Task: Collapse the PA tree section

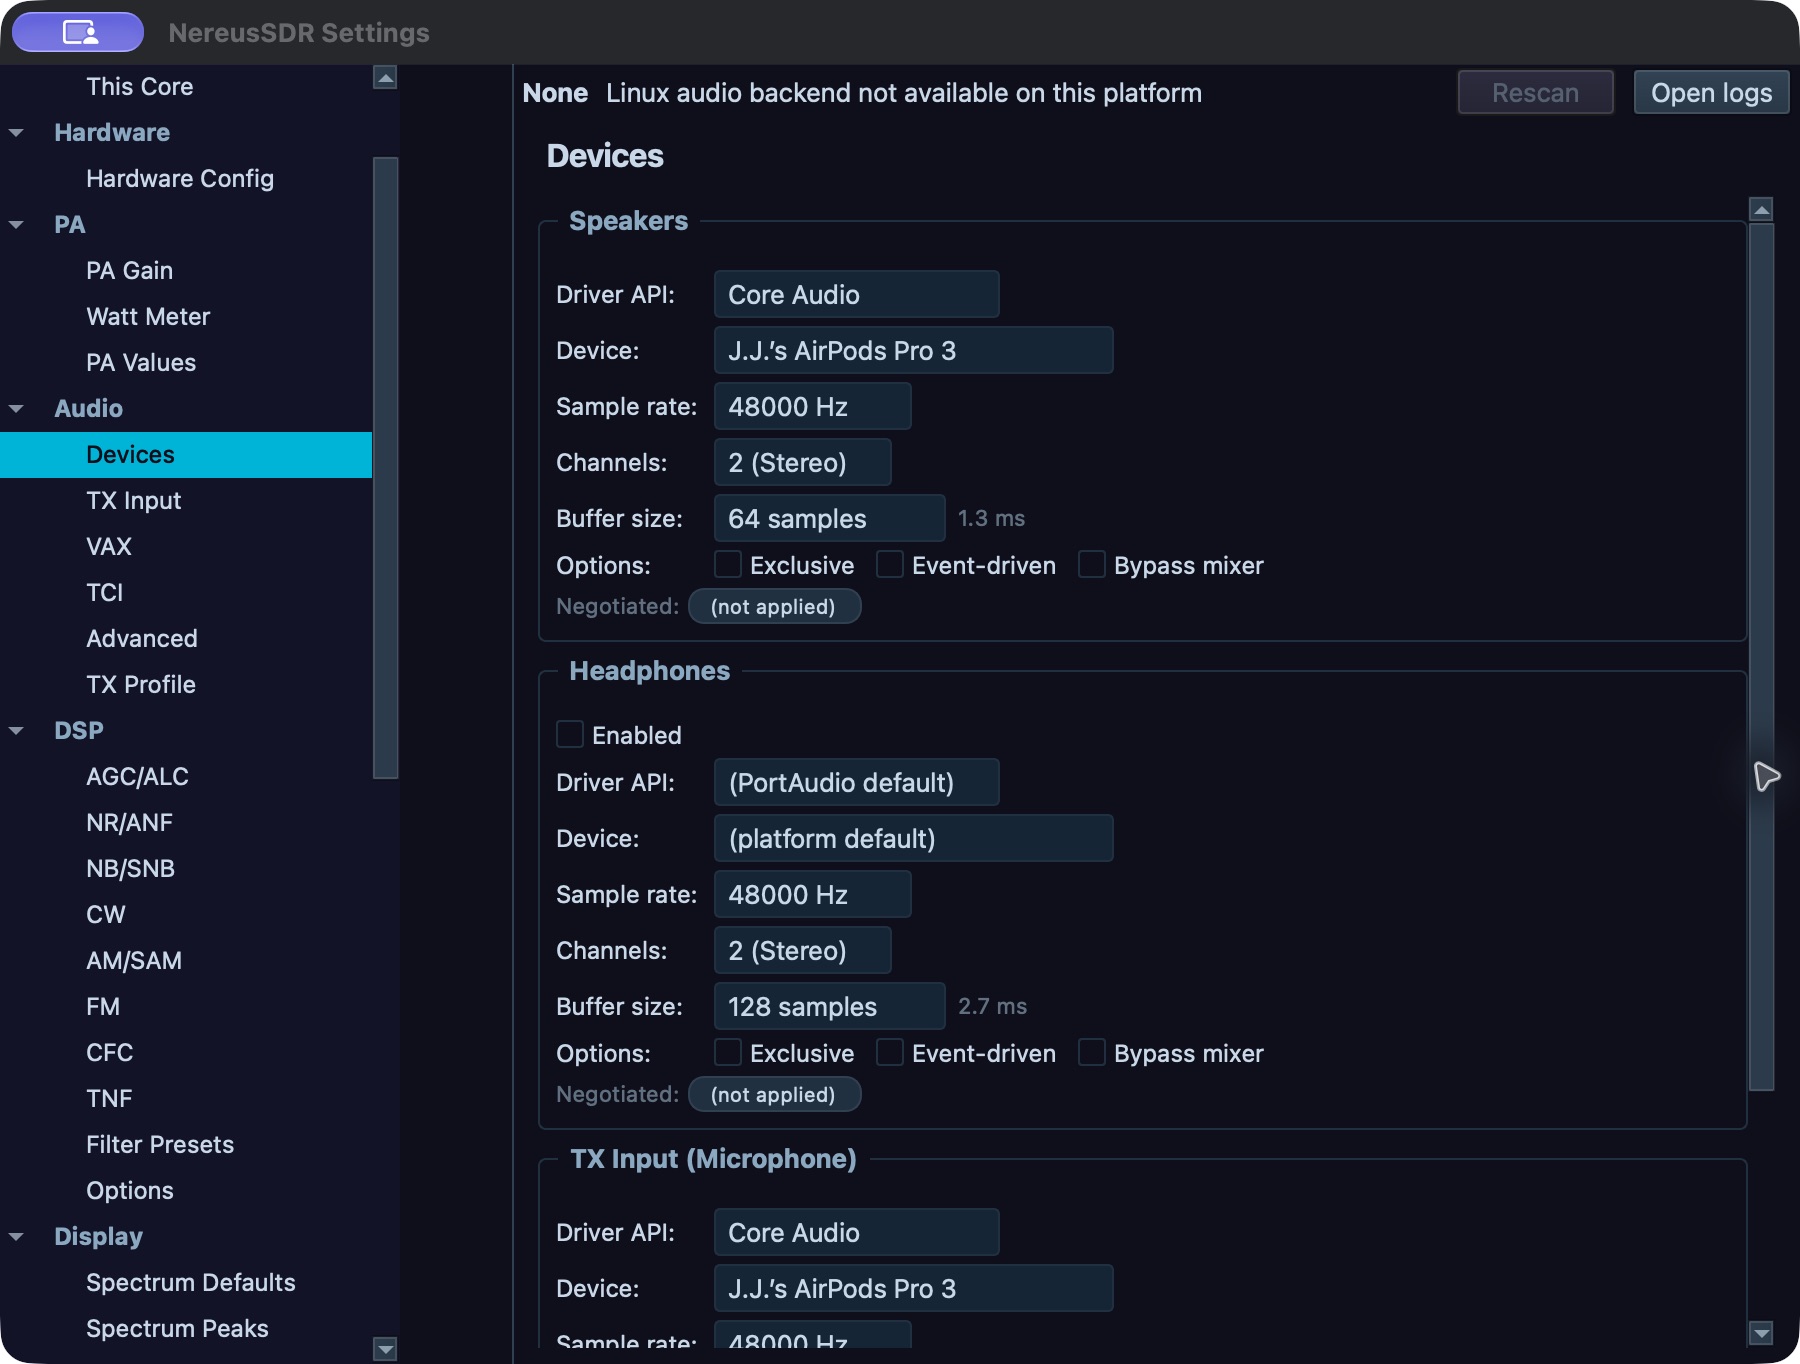Action: pos(16,225)
